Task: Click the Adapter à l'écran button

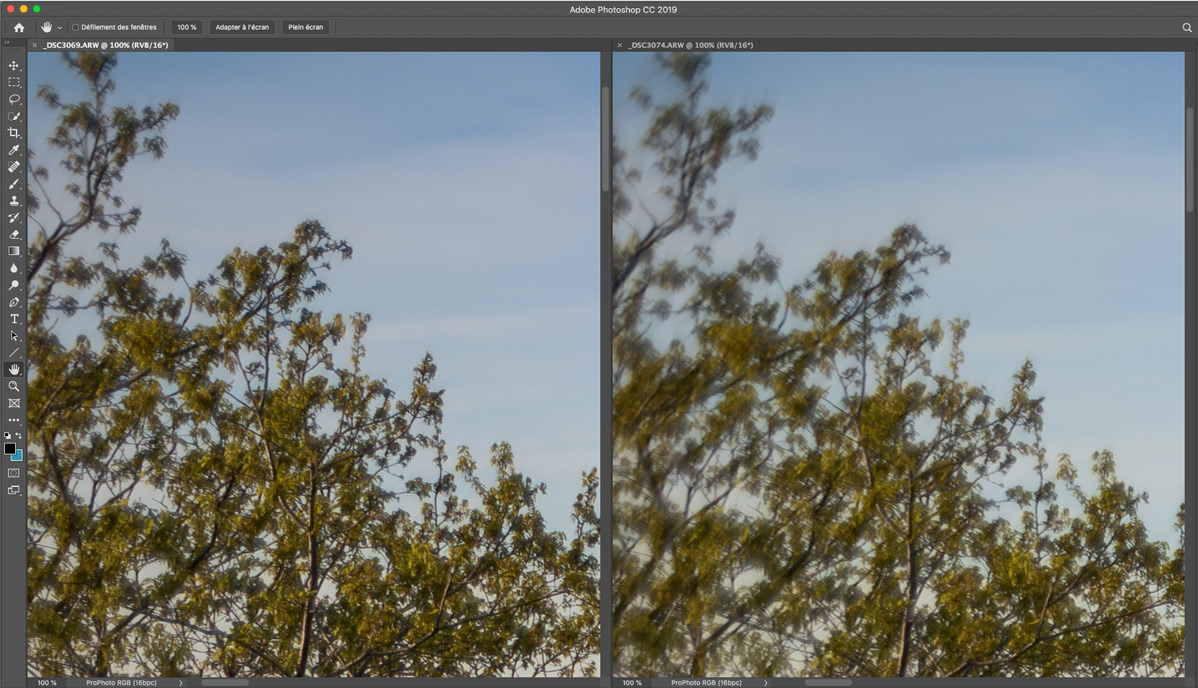Action: (242, 27)
